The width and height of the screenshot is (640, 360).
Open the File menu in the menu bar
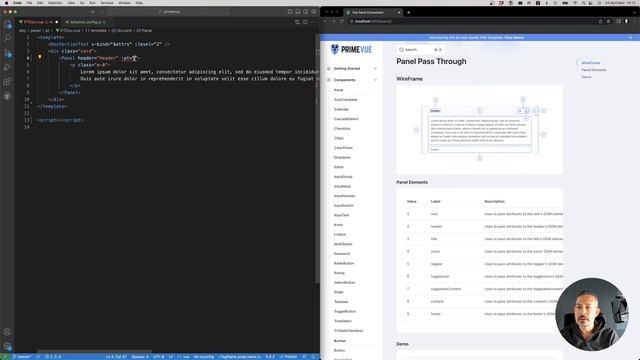29,3
